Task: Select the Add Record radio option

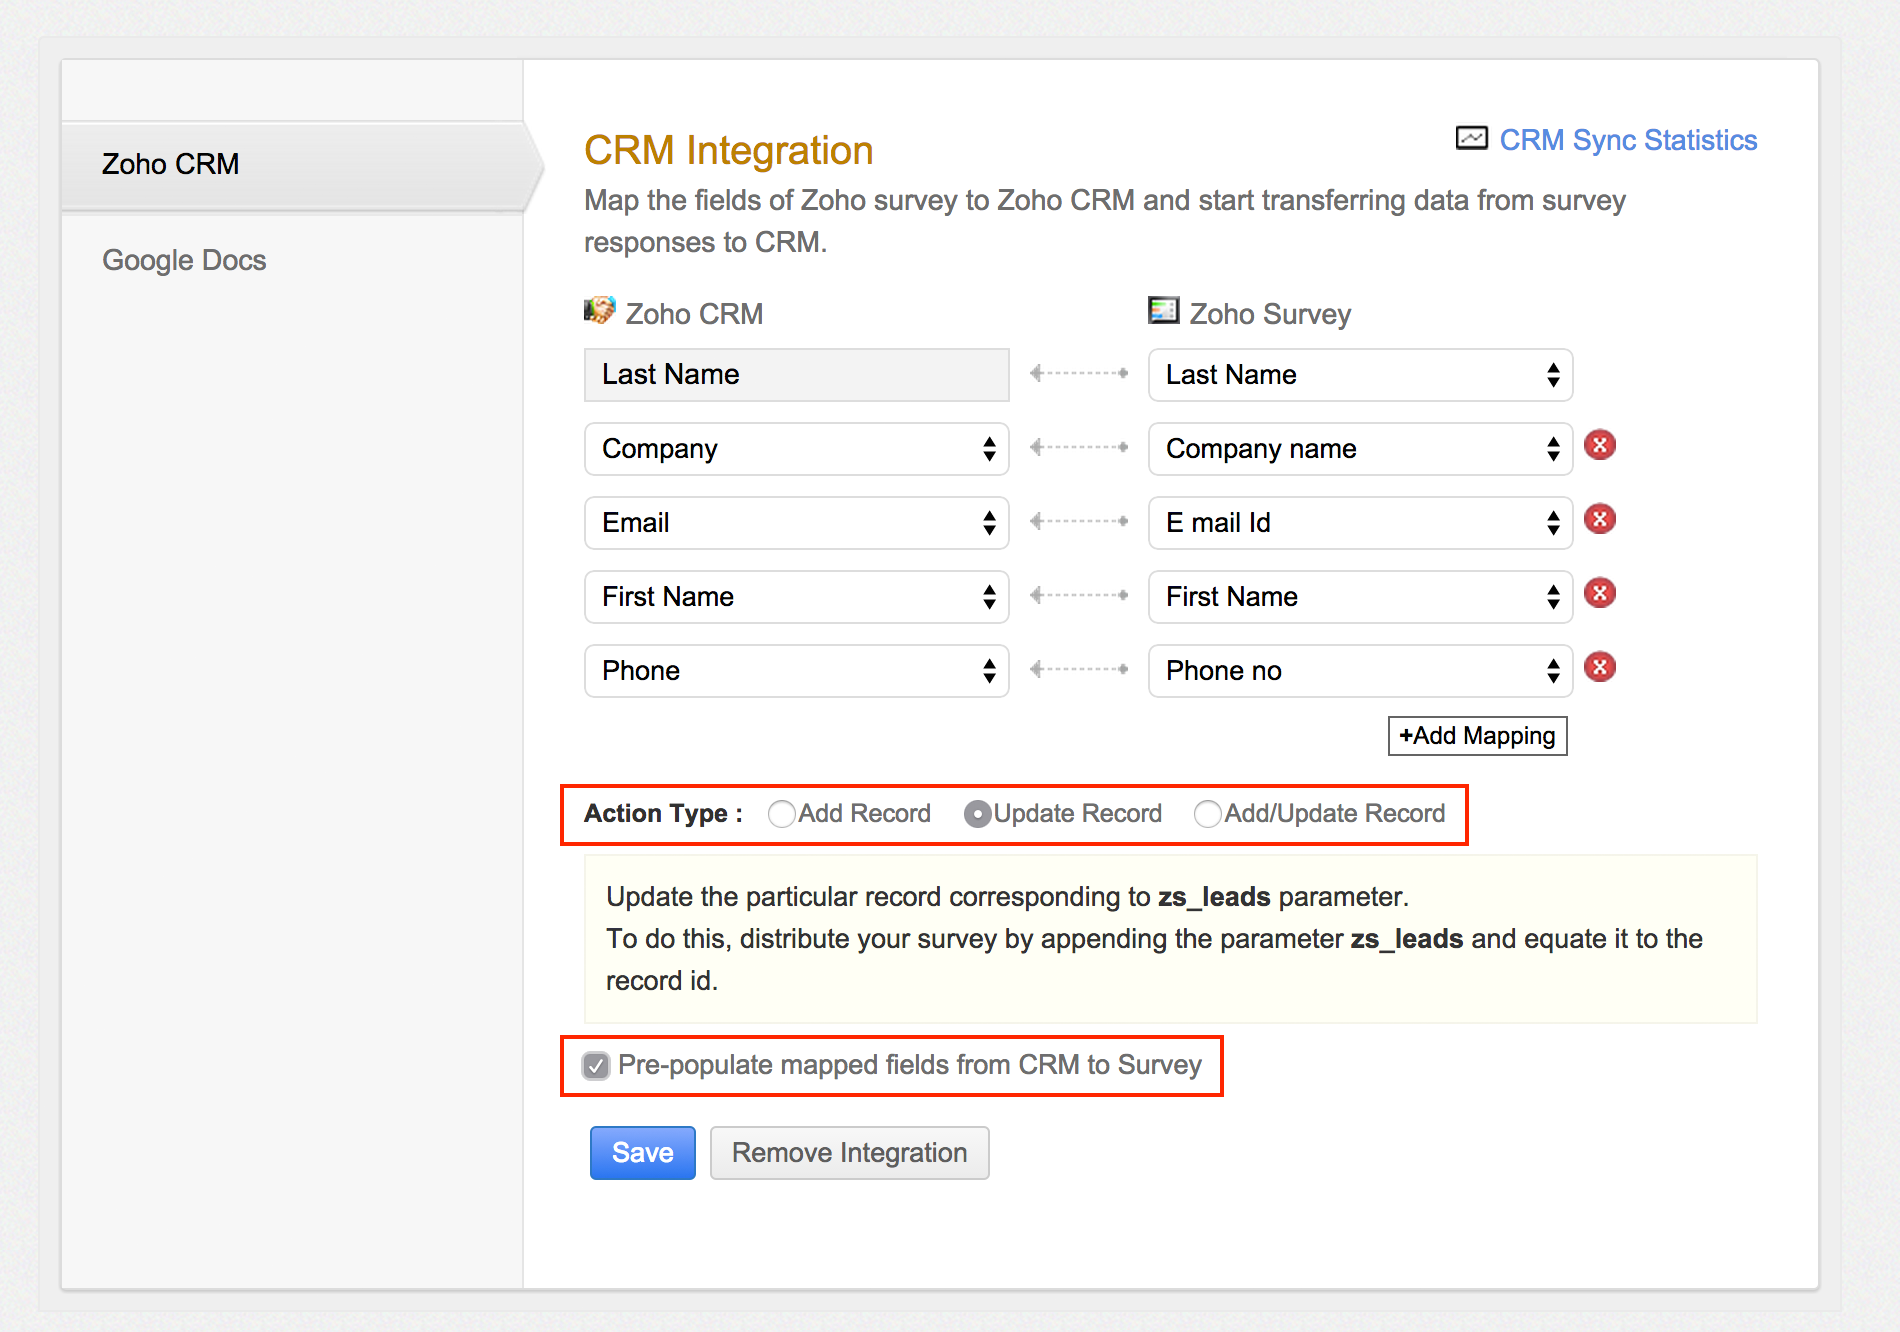Action: [x=782, y=814]
